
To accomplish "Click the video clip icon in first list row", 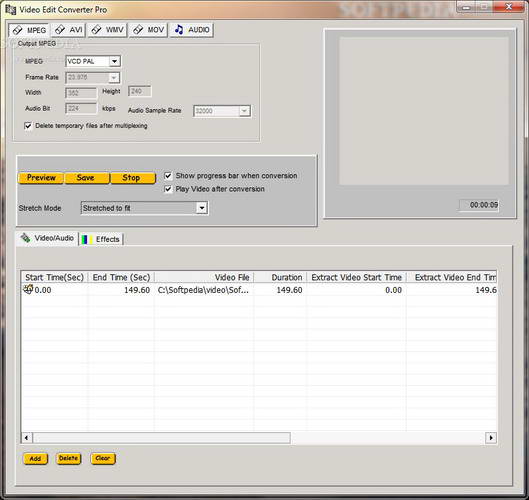I will [28, 289].
